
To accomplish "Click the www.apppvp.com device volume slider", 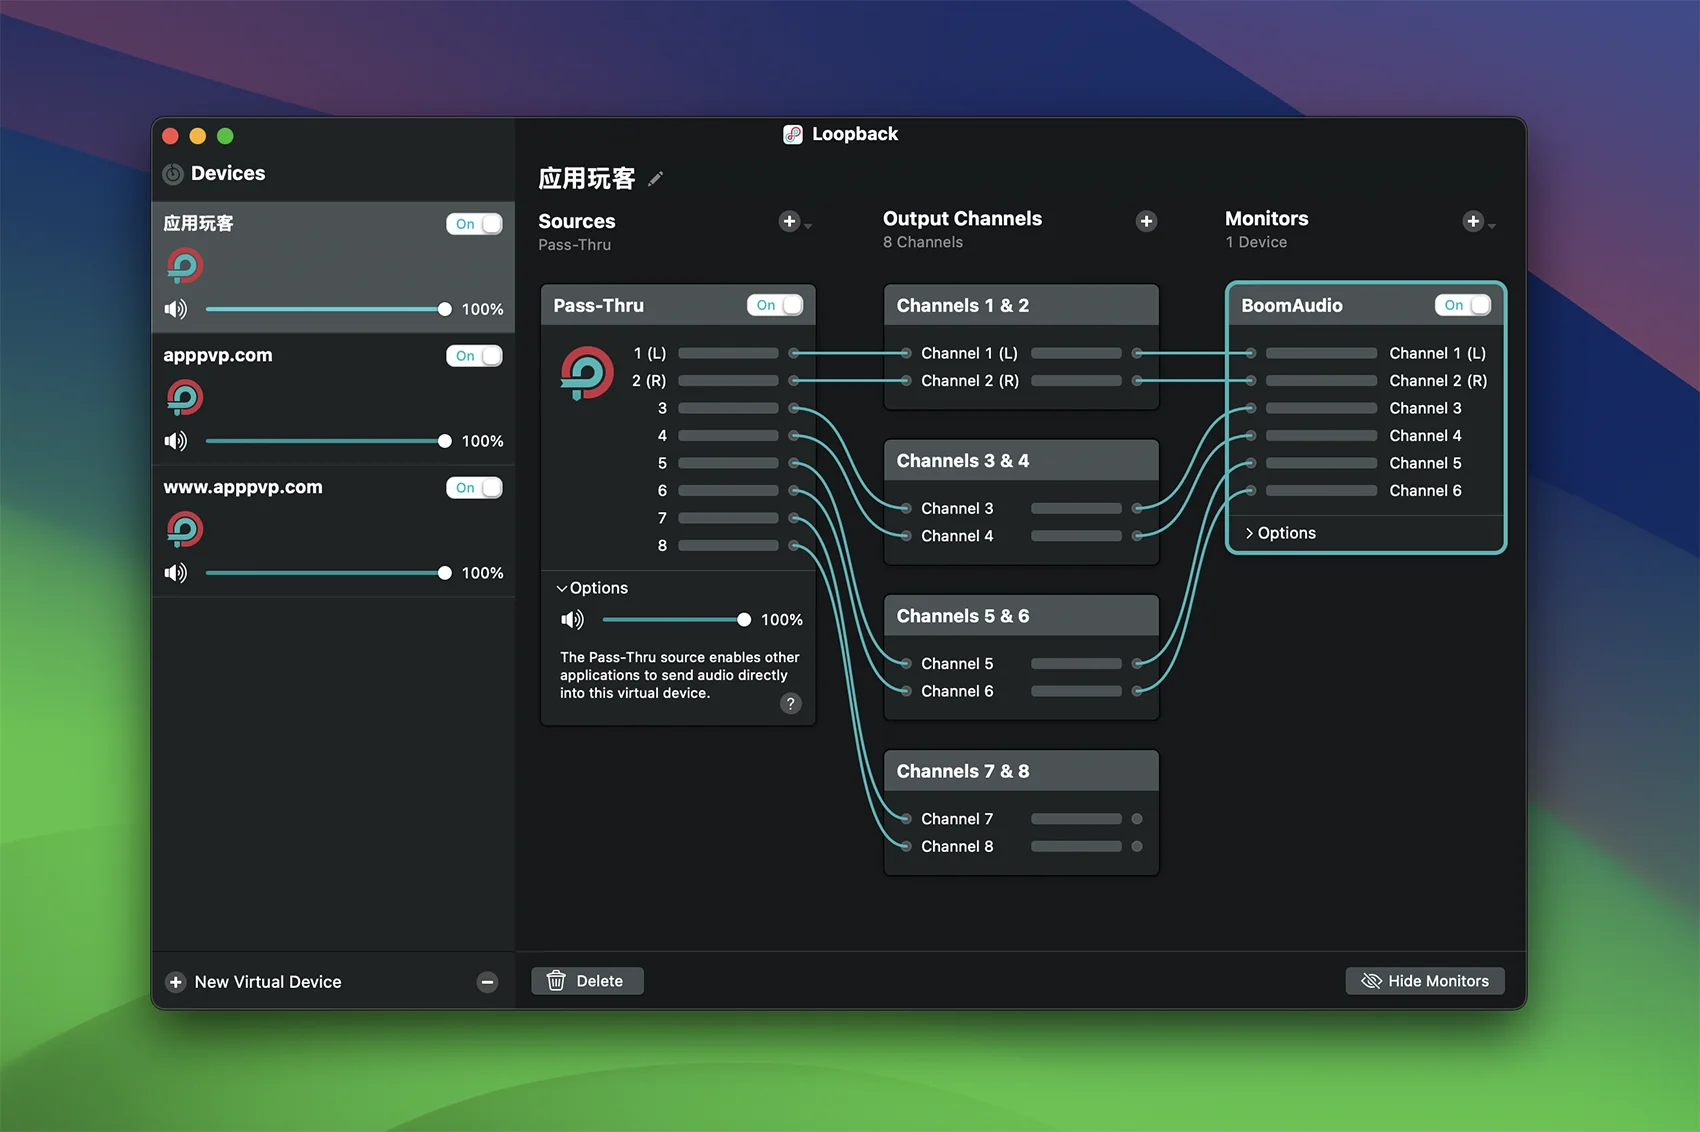I will (327, 573).
